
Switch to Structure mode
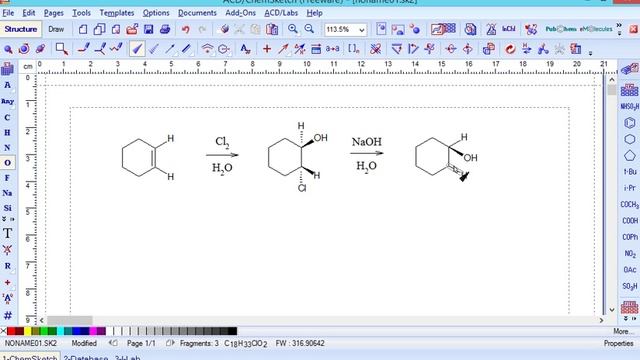click(x=21, y=29)
